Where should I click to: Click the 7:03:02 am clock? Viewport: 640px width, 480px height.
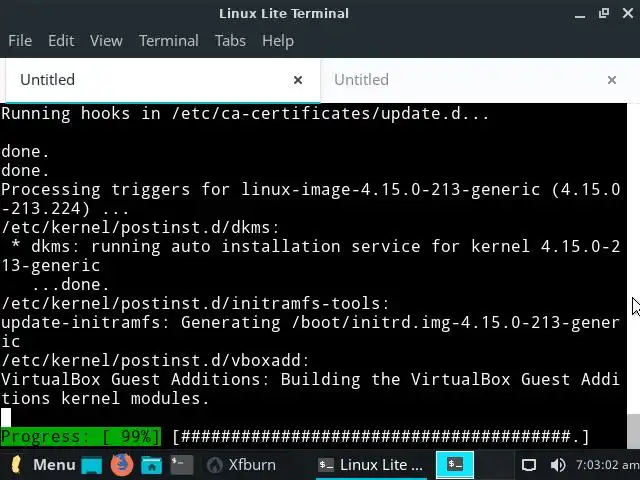click(607, 465)
